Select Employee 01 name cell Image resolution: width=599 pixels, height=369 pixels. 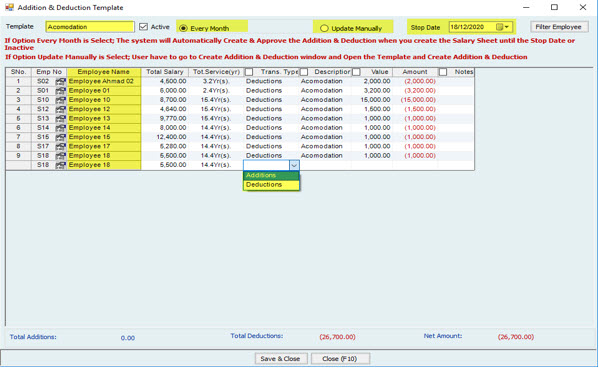(104, 91)
